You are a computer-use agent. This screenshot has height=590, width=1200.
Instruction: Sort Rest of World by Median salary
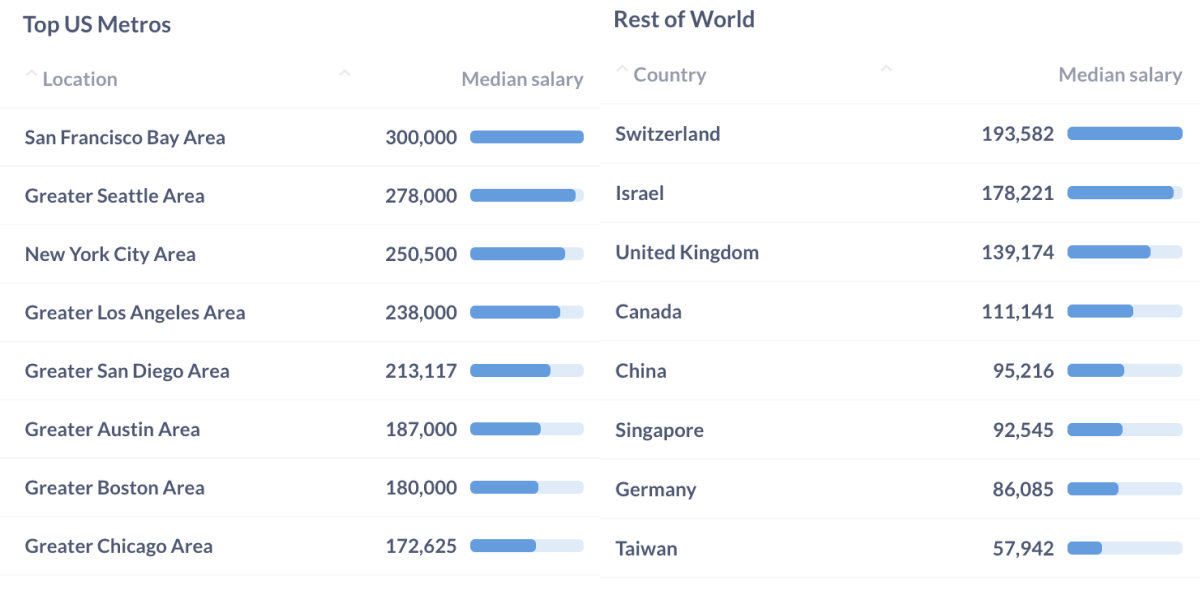pyautogui.click(x=1120, y=75)
